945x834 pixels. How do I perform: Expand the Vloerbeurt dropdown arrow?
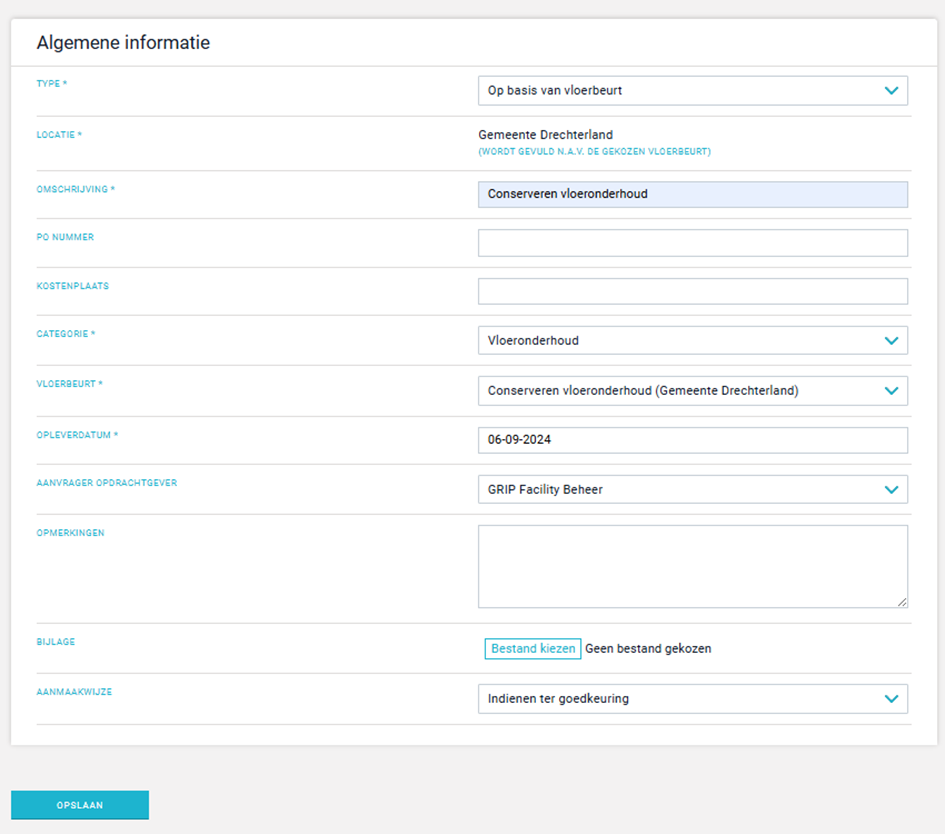891,390
